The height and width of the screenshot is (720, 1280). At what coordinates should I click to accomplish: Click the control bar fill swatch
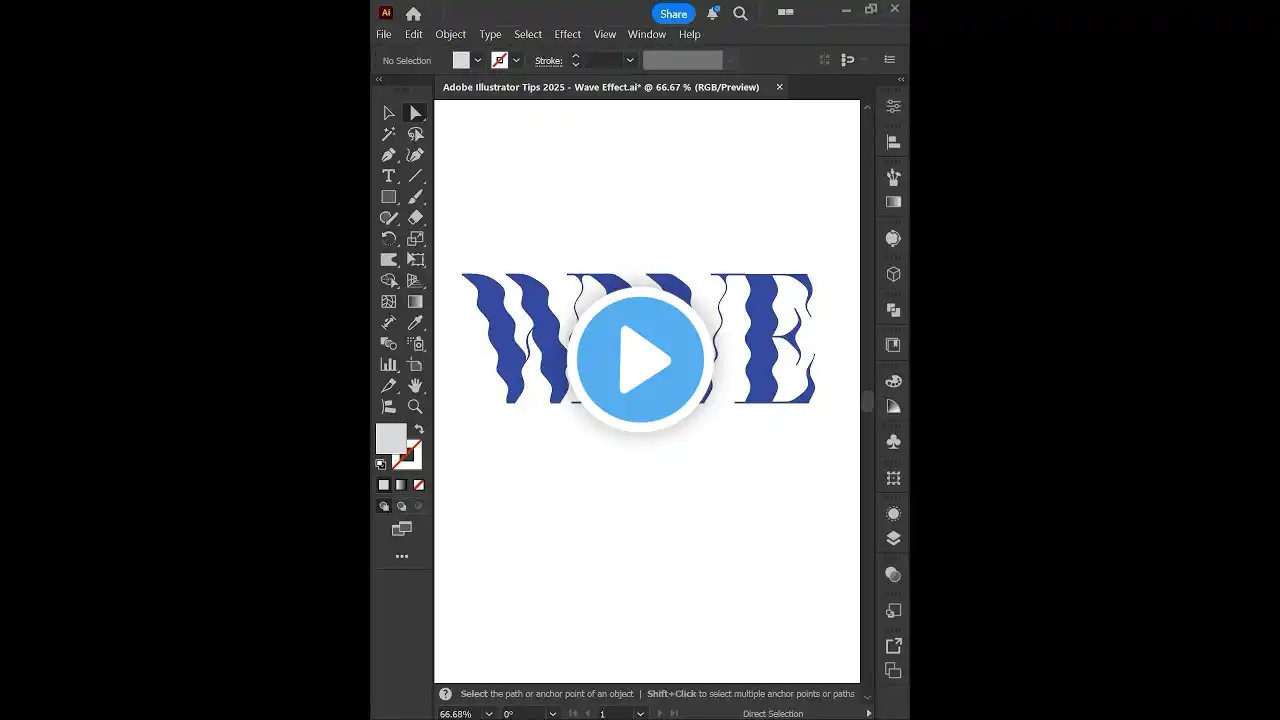(461, 60)
